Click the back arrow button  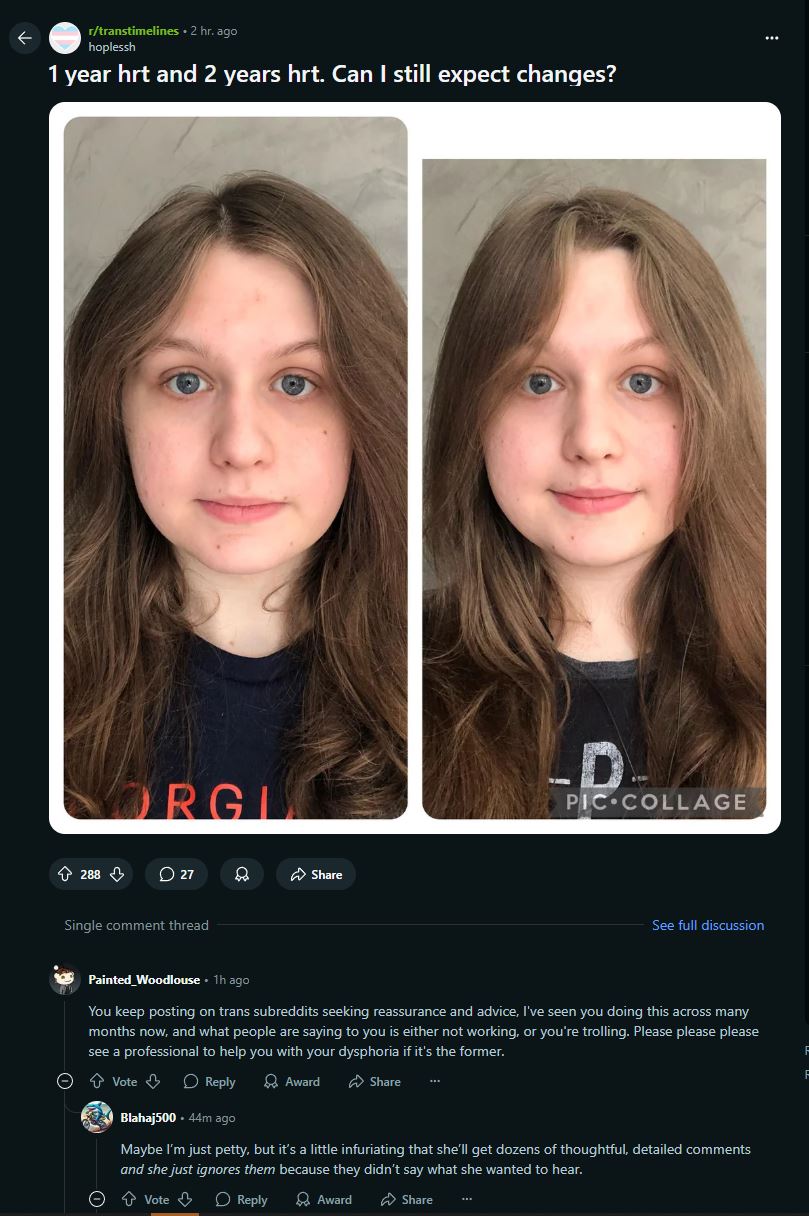tap(25, 38)
